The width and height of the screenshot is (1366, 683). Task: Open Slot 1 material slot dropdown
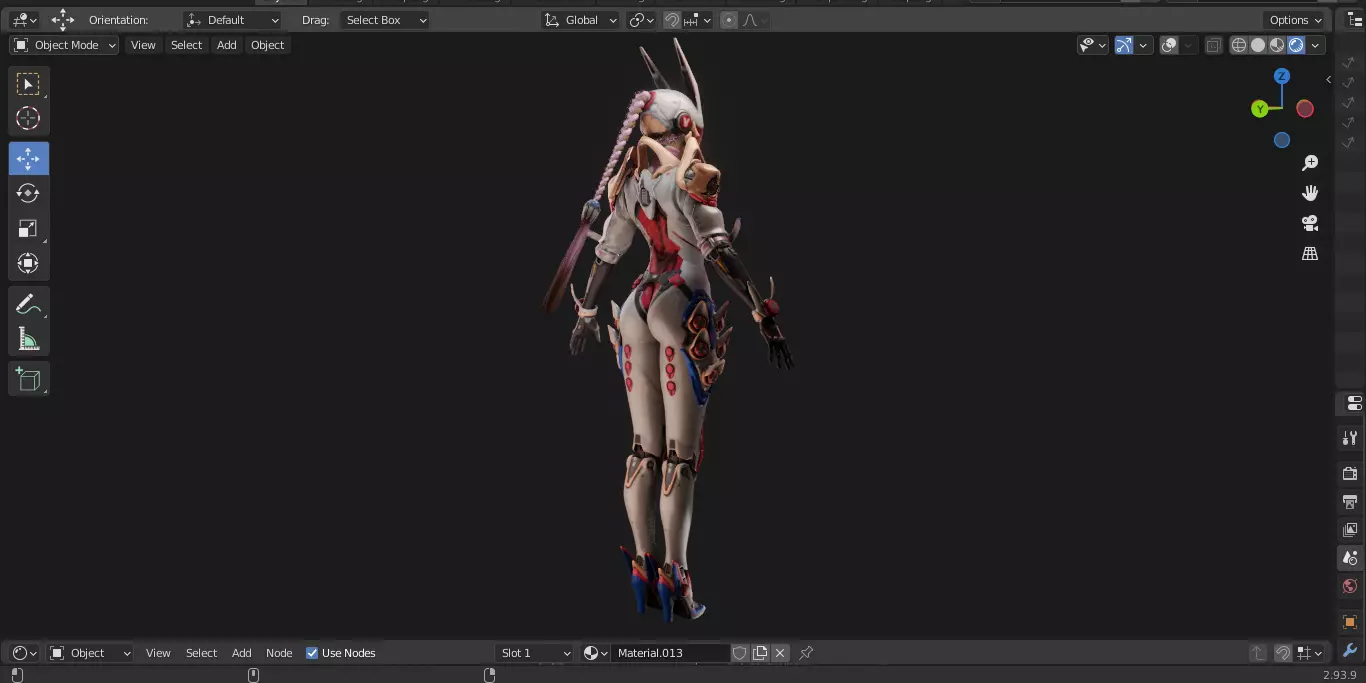[x=535, y=653]
